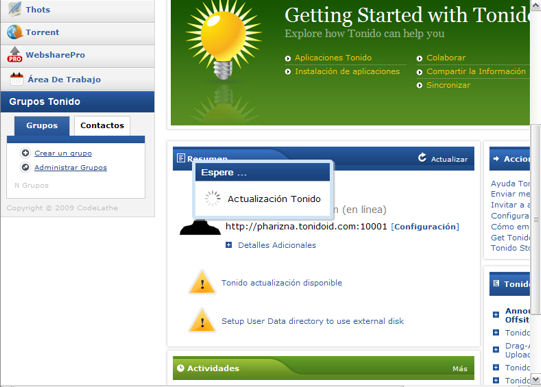Click the Colaborar link
541x387 pixels.
[x=446, y=58]
